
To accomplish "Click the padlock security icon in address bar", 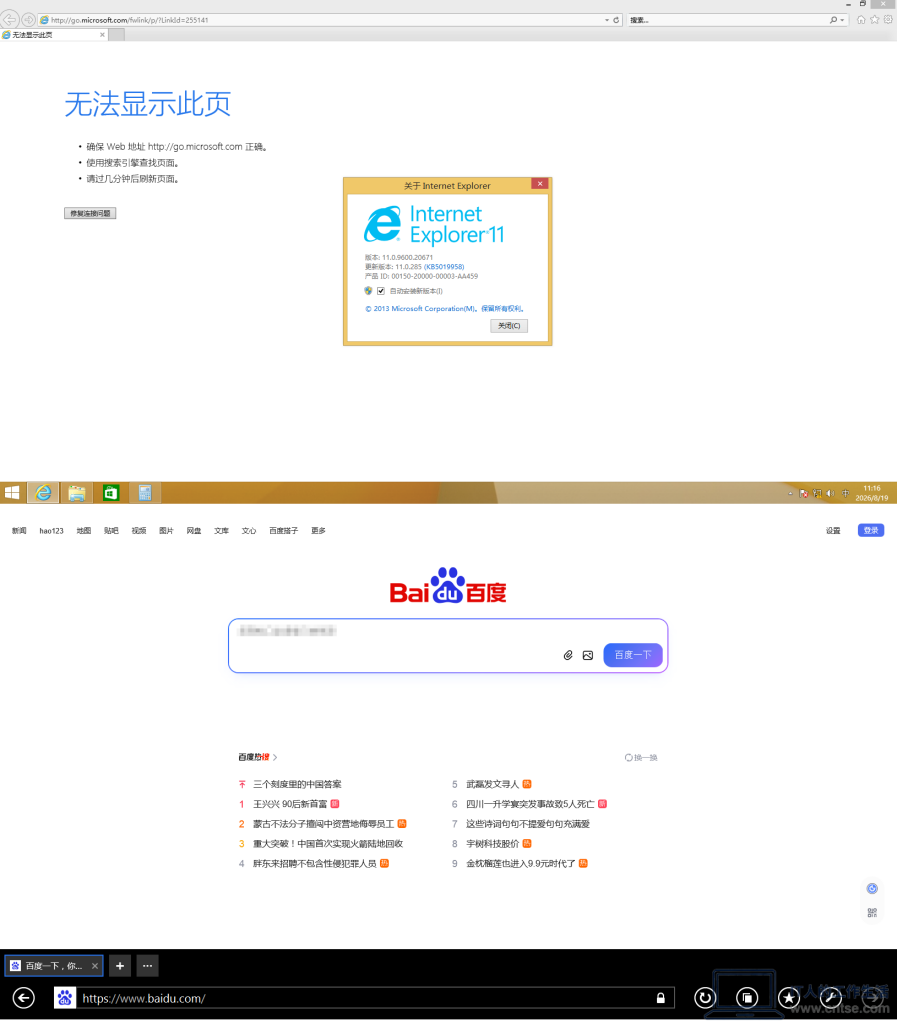I will coord(661,999).
